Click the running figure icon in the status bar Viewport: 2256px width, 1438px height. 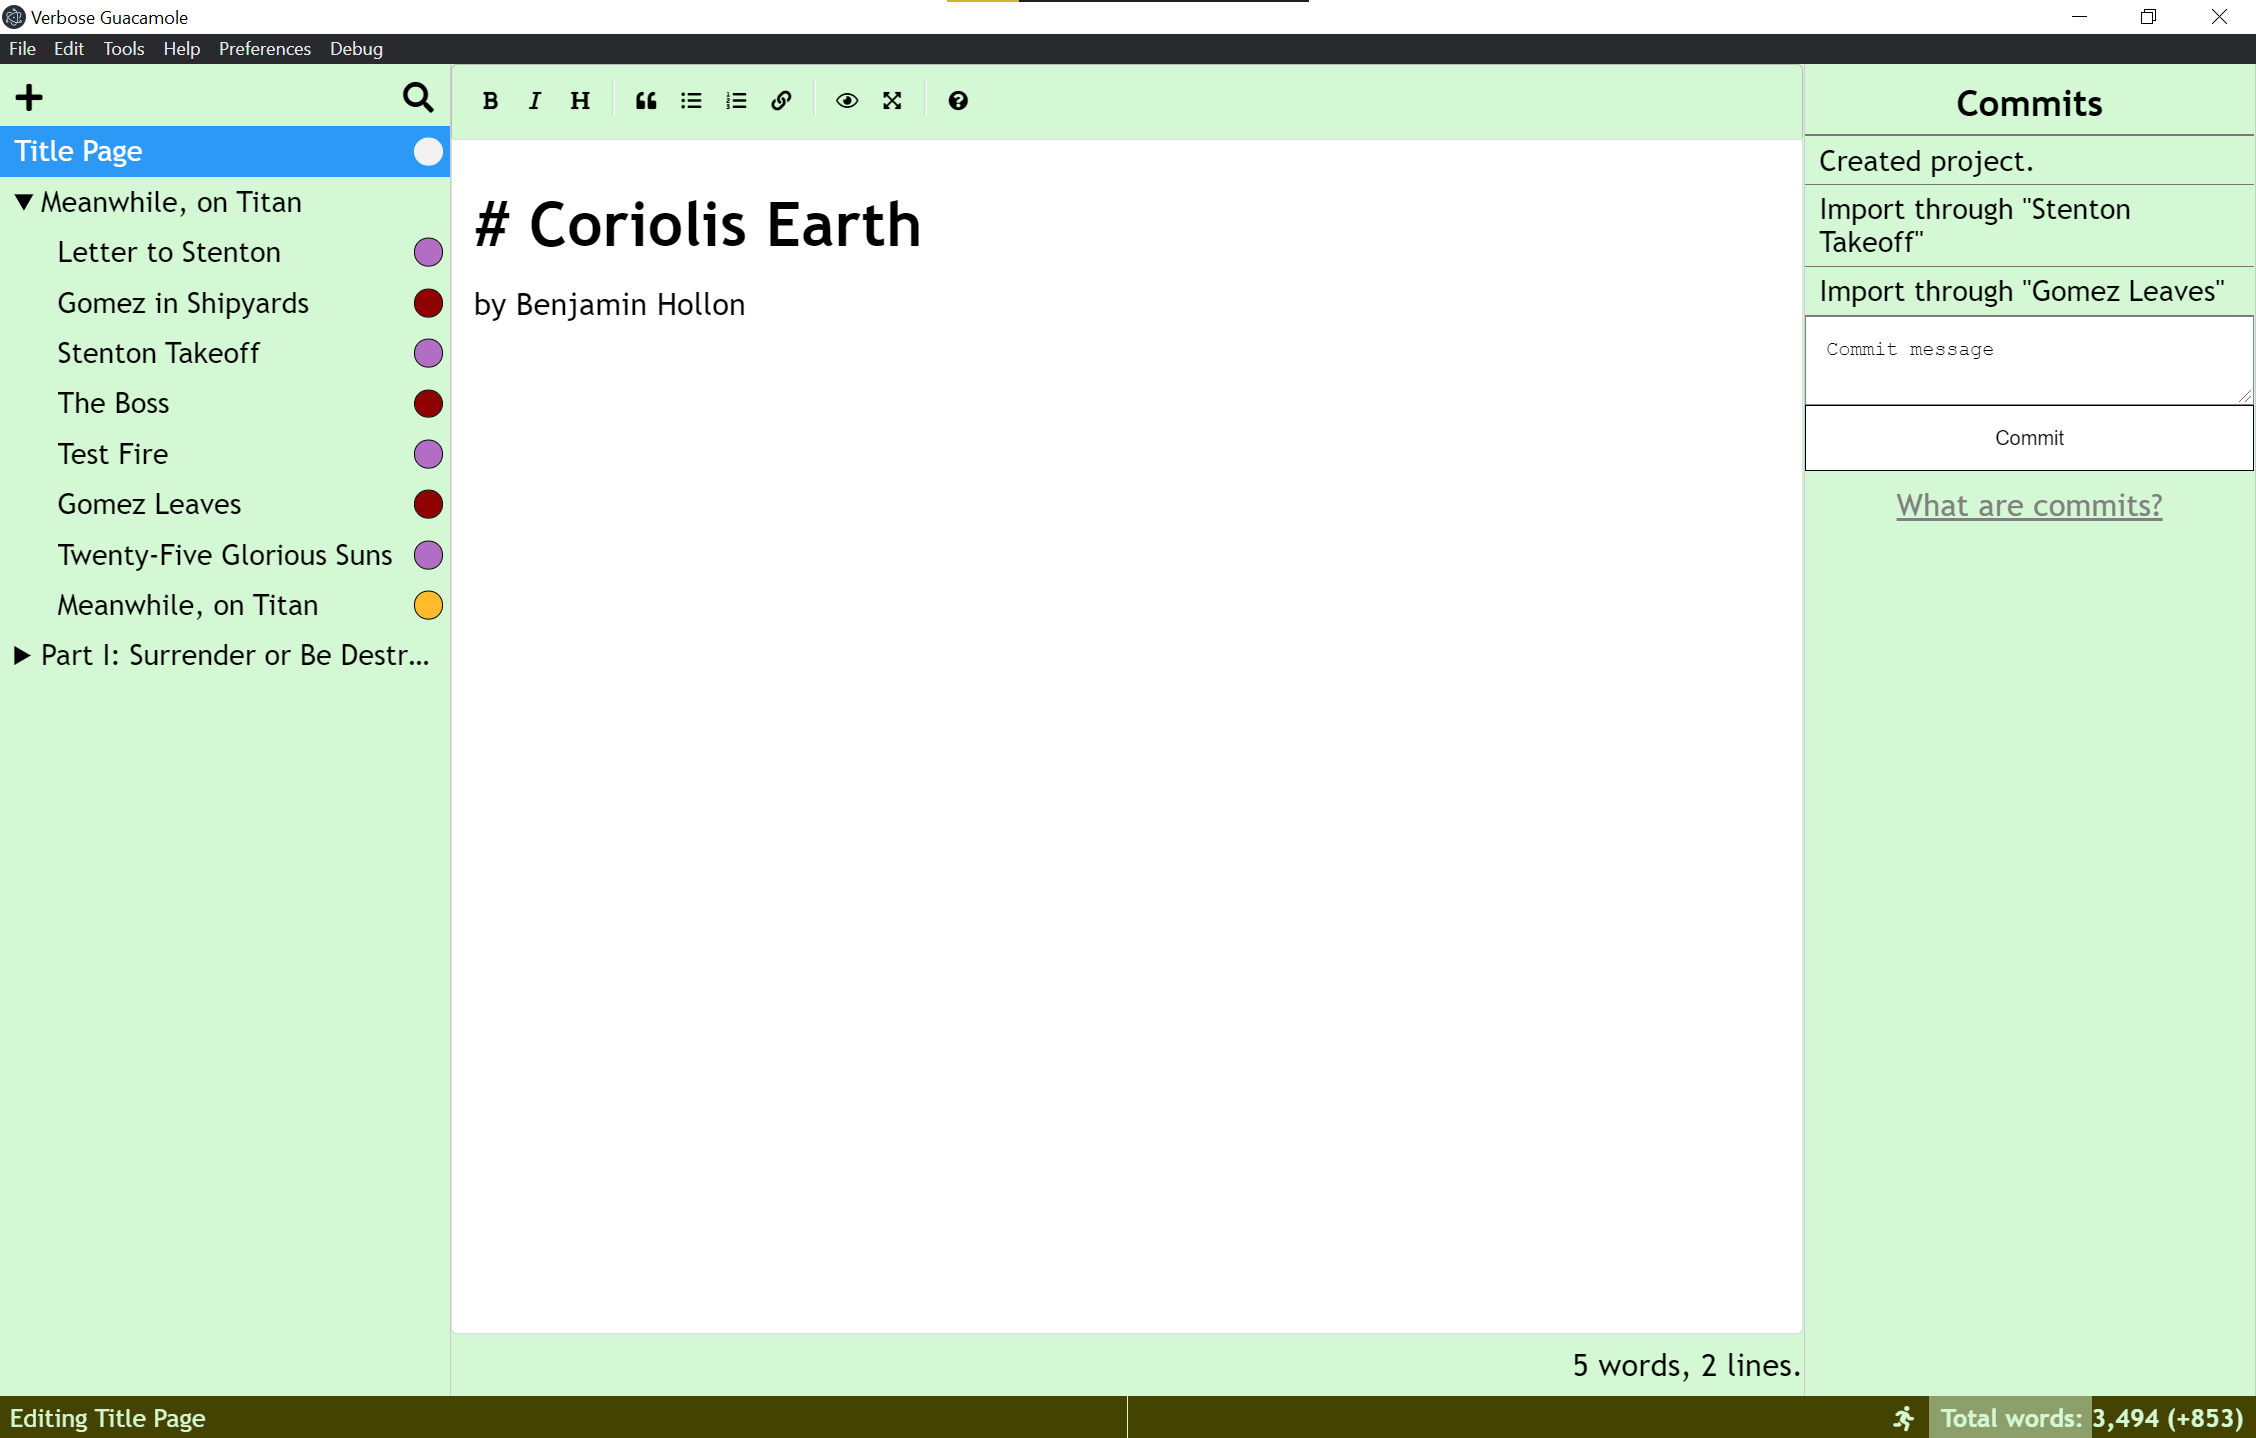click(x=1904, y=1418)
